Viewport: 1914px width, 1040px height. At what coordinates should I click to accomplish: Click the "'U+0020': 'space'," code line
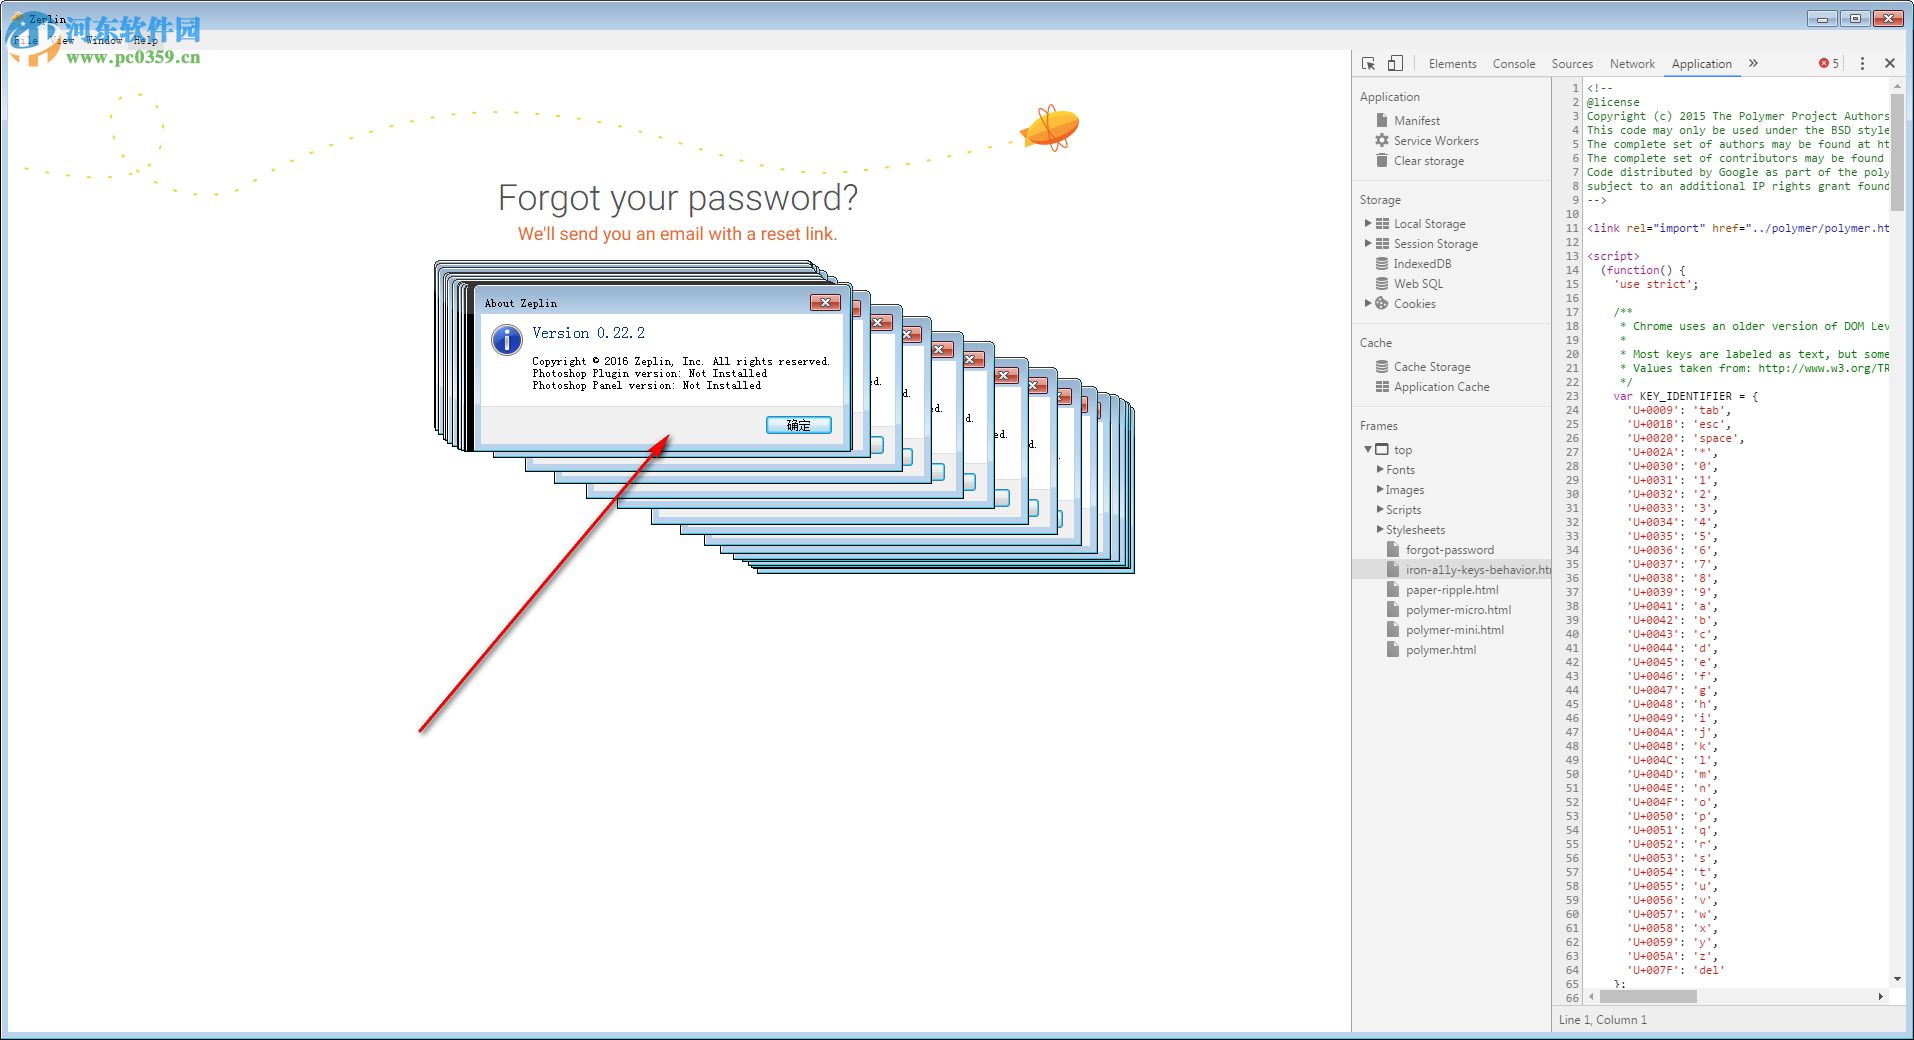[1685, 438]
